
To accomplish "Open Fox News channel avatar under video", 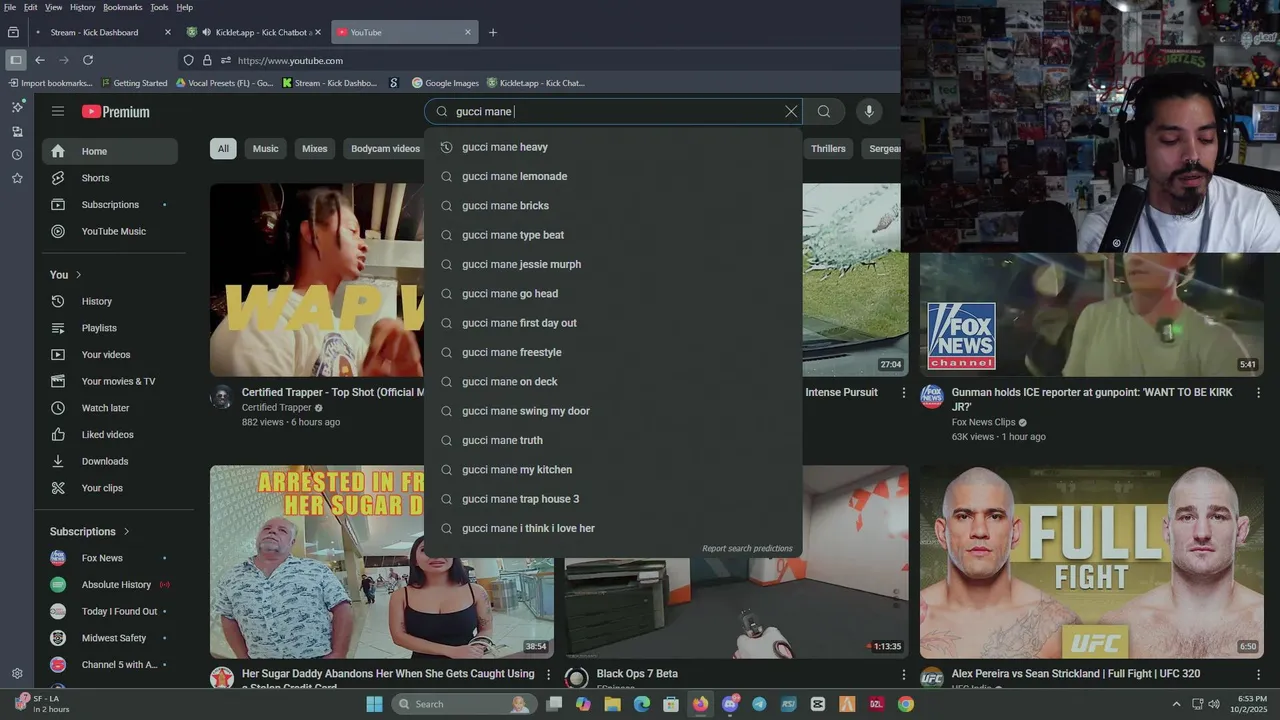I will (x=932, y=397).
